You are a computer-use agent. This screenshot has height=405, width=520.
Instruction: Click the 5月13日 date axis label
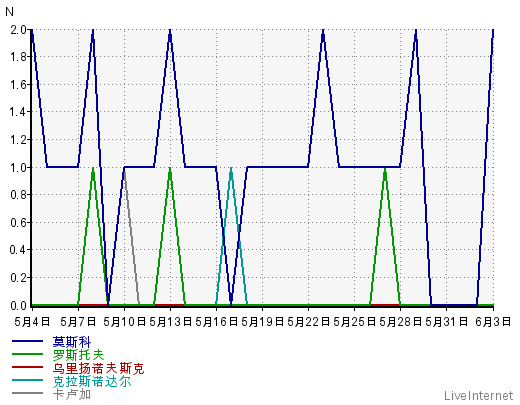(x=170, y=322)
